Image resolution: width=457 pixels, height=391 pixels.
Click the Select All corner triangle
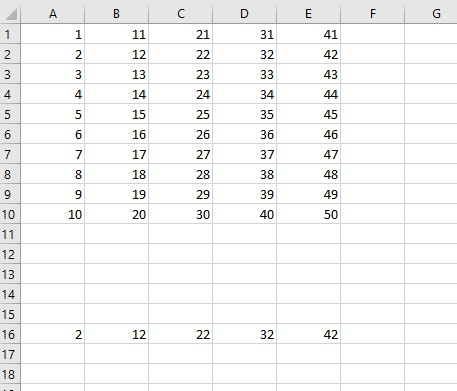(x=10, y=14)
